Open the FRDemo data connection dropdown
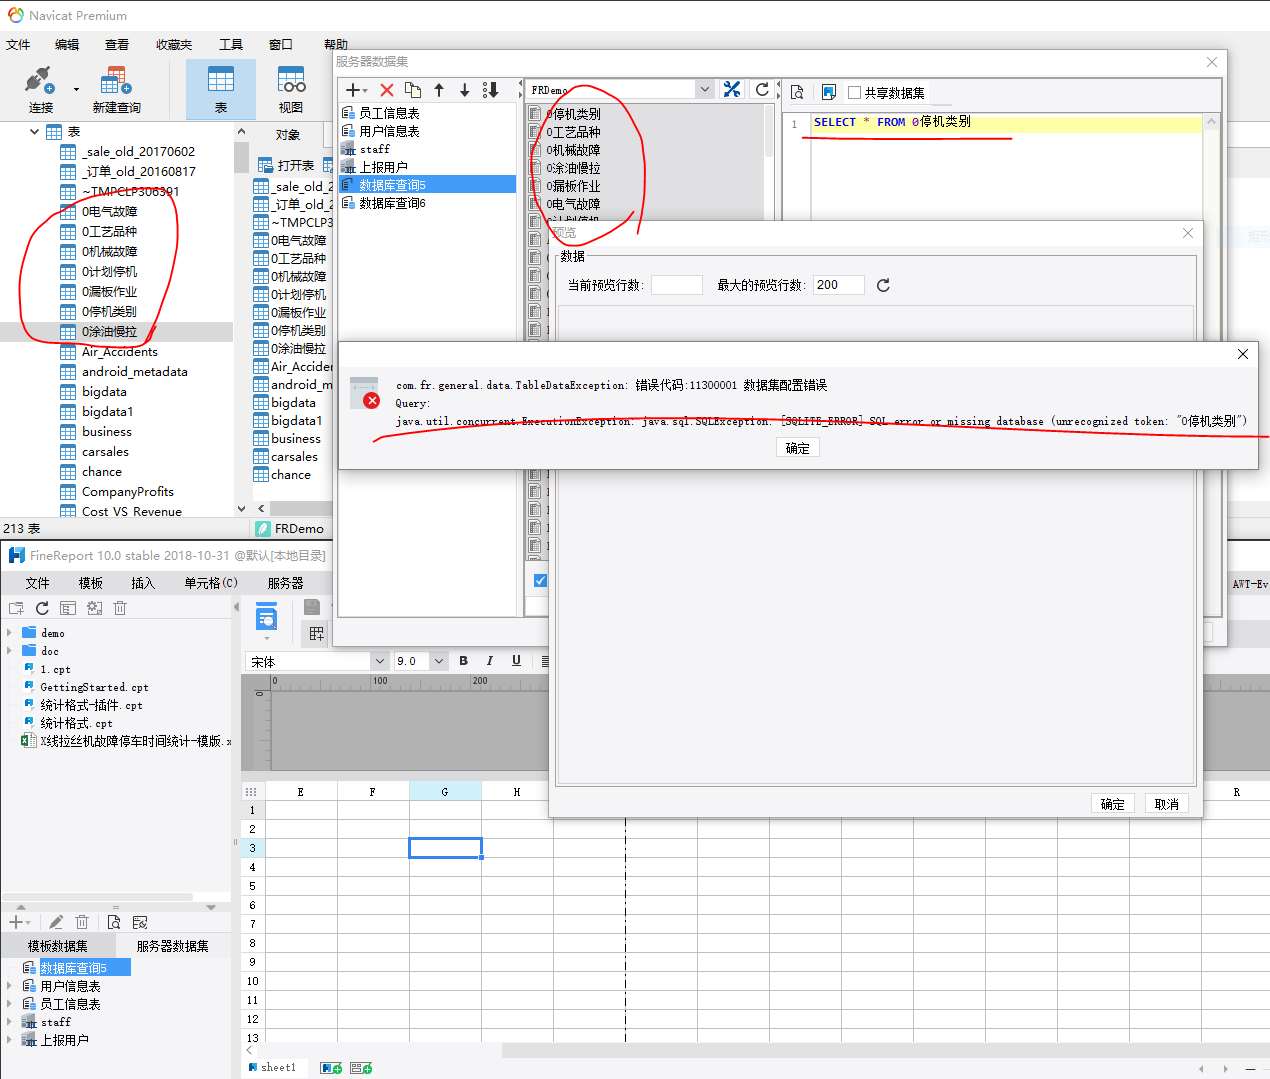Viewport: 1270px width, 1079px height. tap(704, 90)
